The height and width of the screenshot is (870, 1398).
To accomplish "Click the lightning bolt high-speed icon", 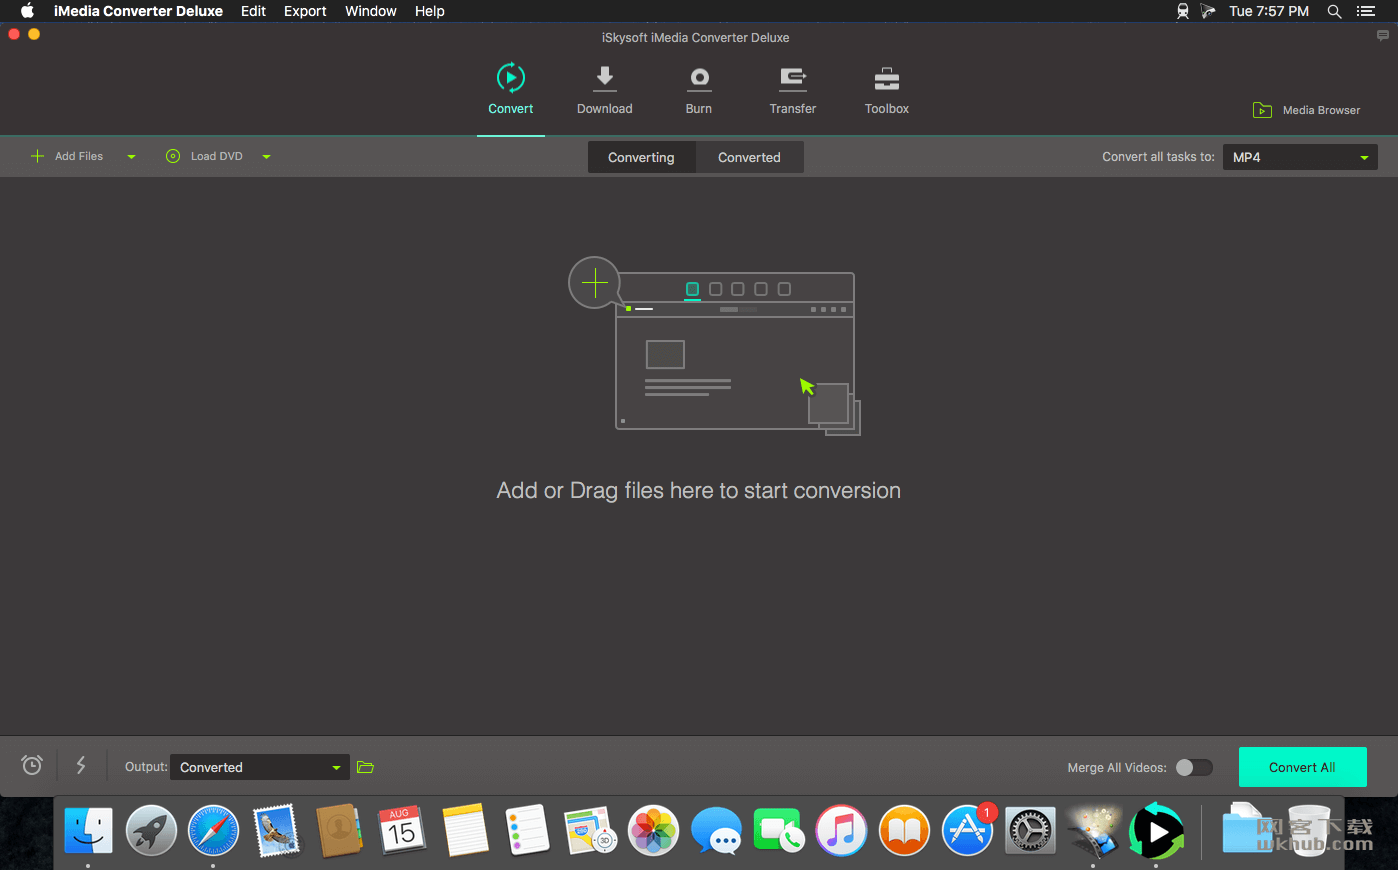I will [81, 765].
